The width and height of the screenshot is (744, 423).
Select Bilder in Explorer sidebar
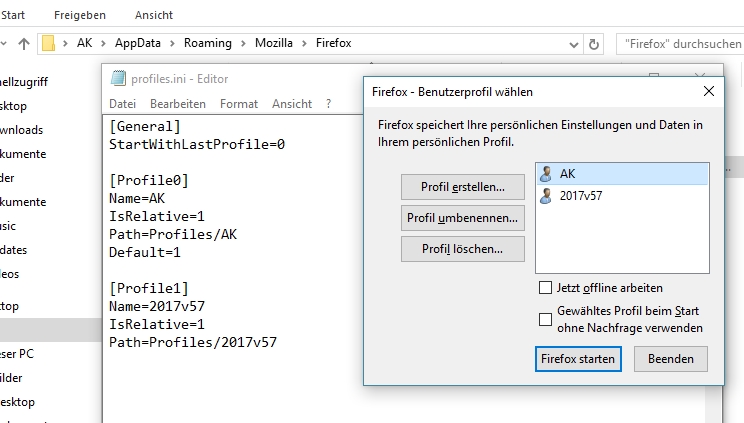(x=11, y=378)
